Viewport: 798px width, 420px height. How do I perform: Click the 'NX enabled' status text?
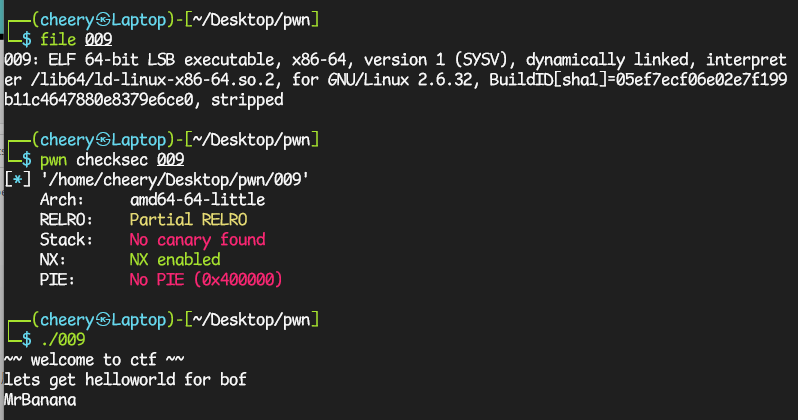click(x=175, y=260)
